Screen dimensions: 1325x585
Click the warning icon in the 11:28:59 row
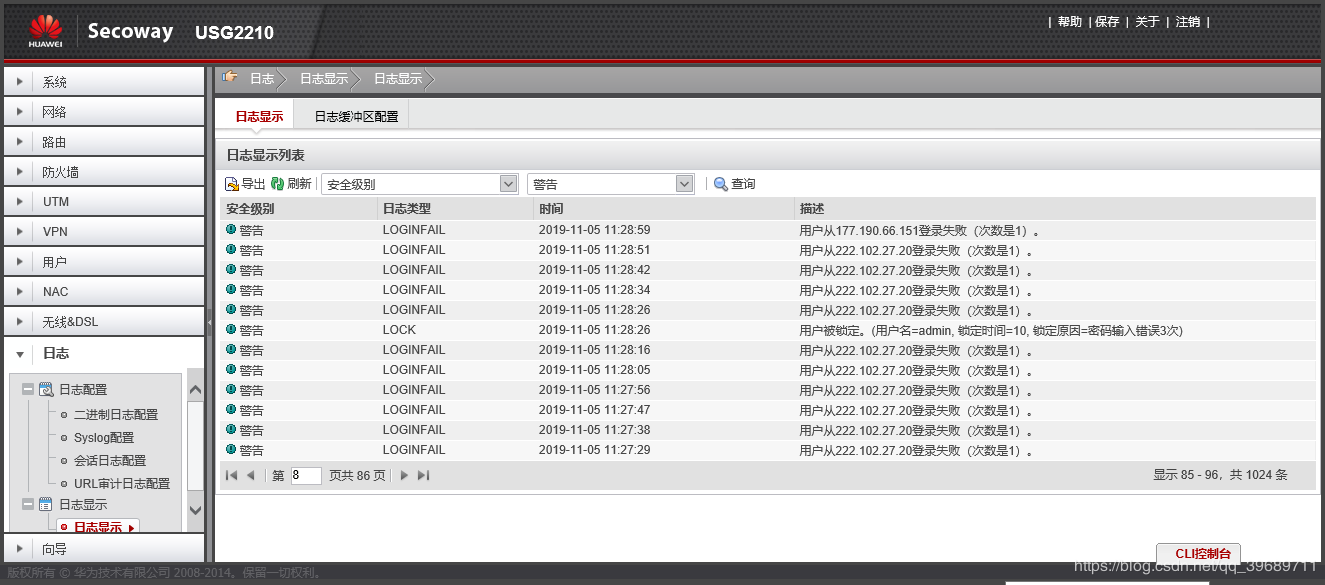point(231,230)
